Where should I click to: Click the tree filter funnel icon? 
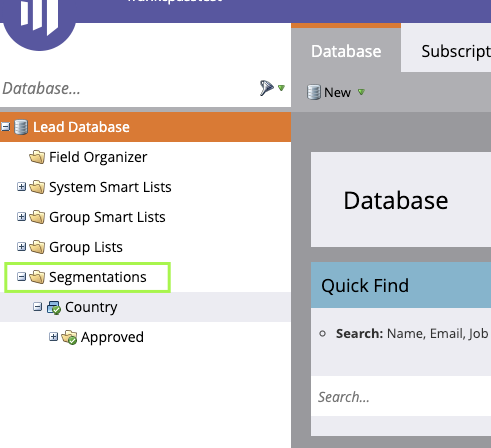pyautogui.click(x=267, y=88)
